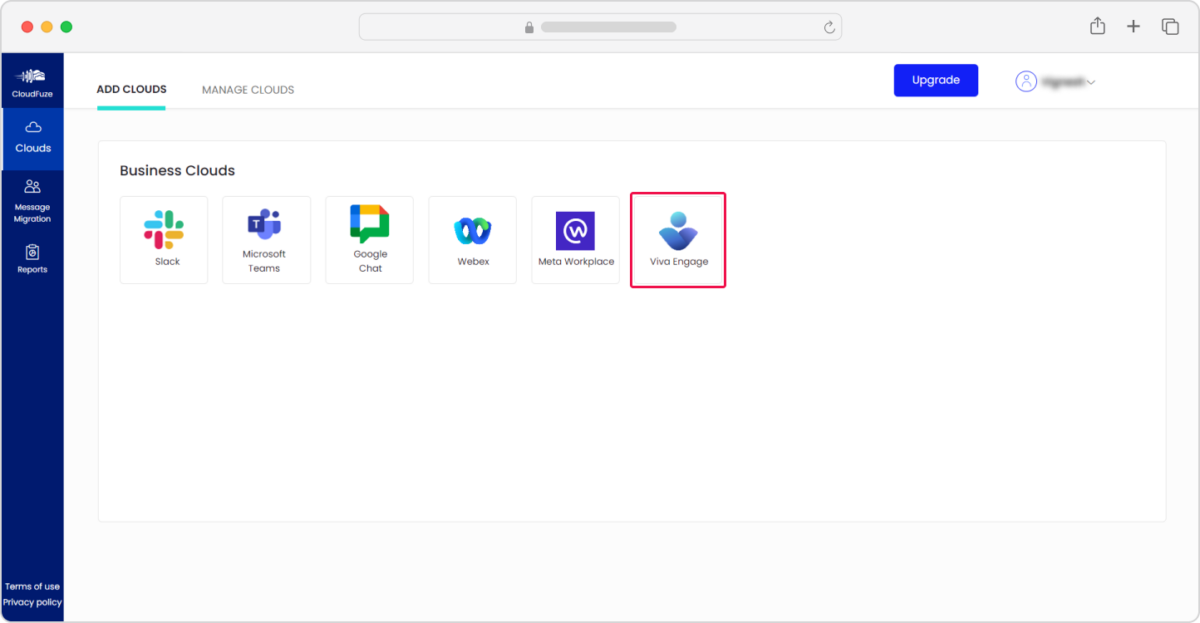
Task: Select the Google Chat cloud icon
Action: click(369, 239)
